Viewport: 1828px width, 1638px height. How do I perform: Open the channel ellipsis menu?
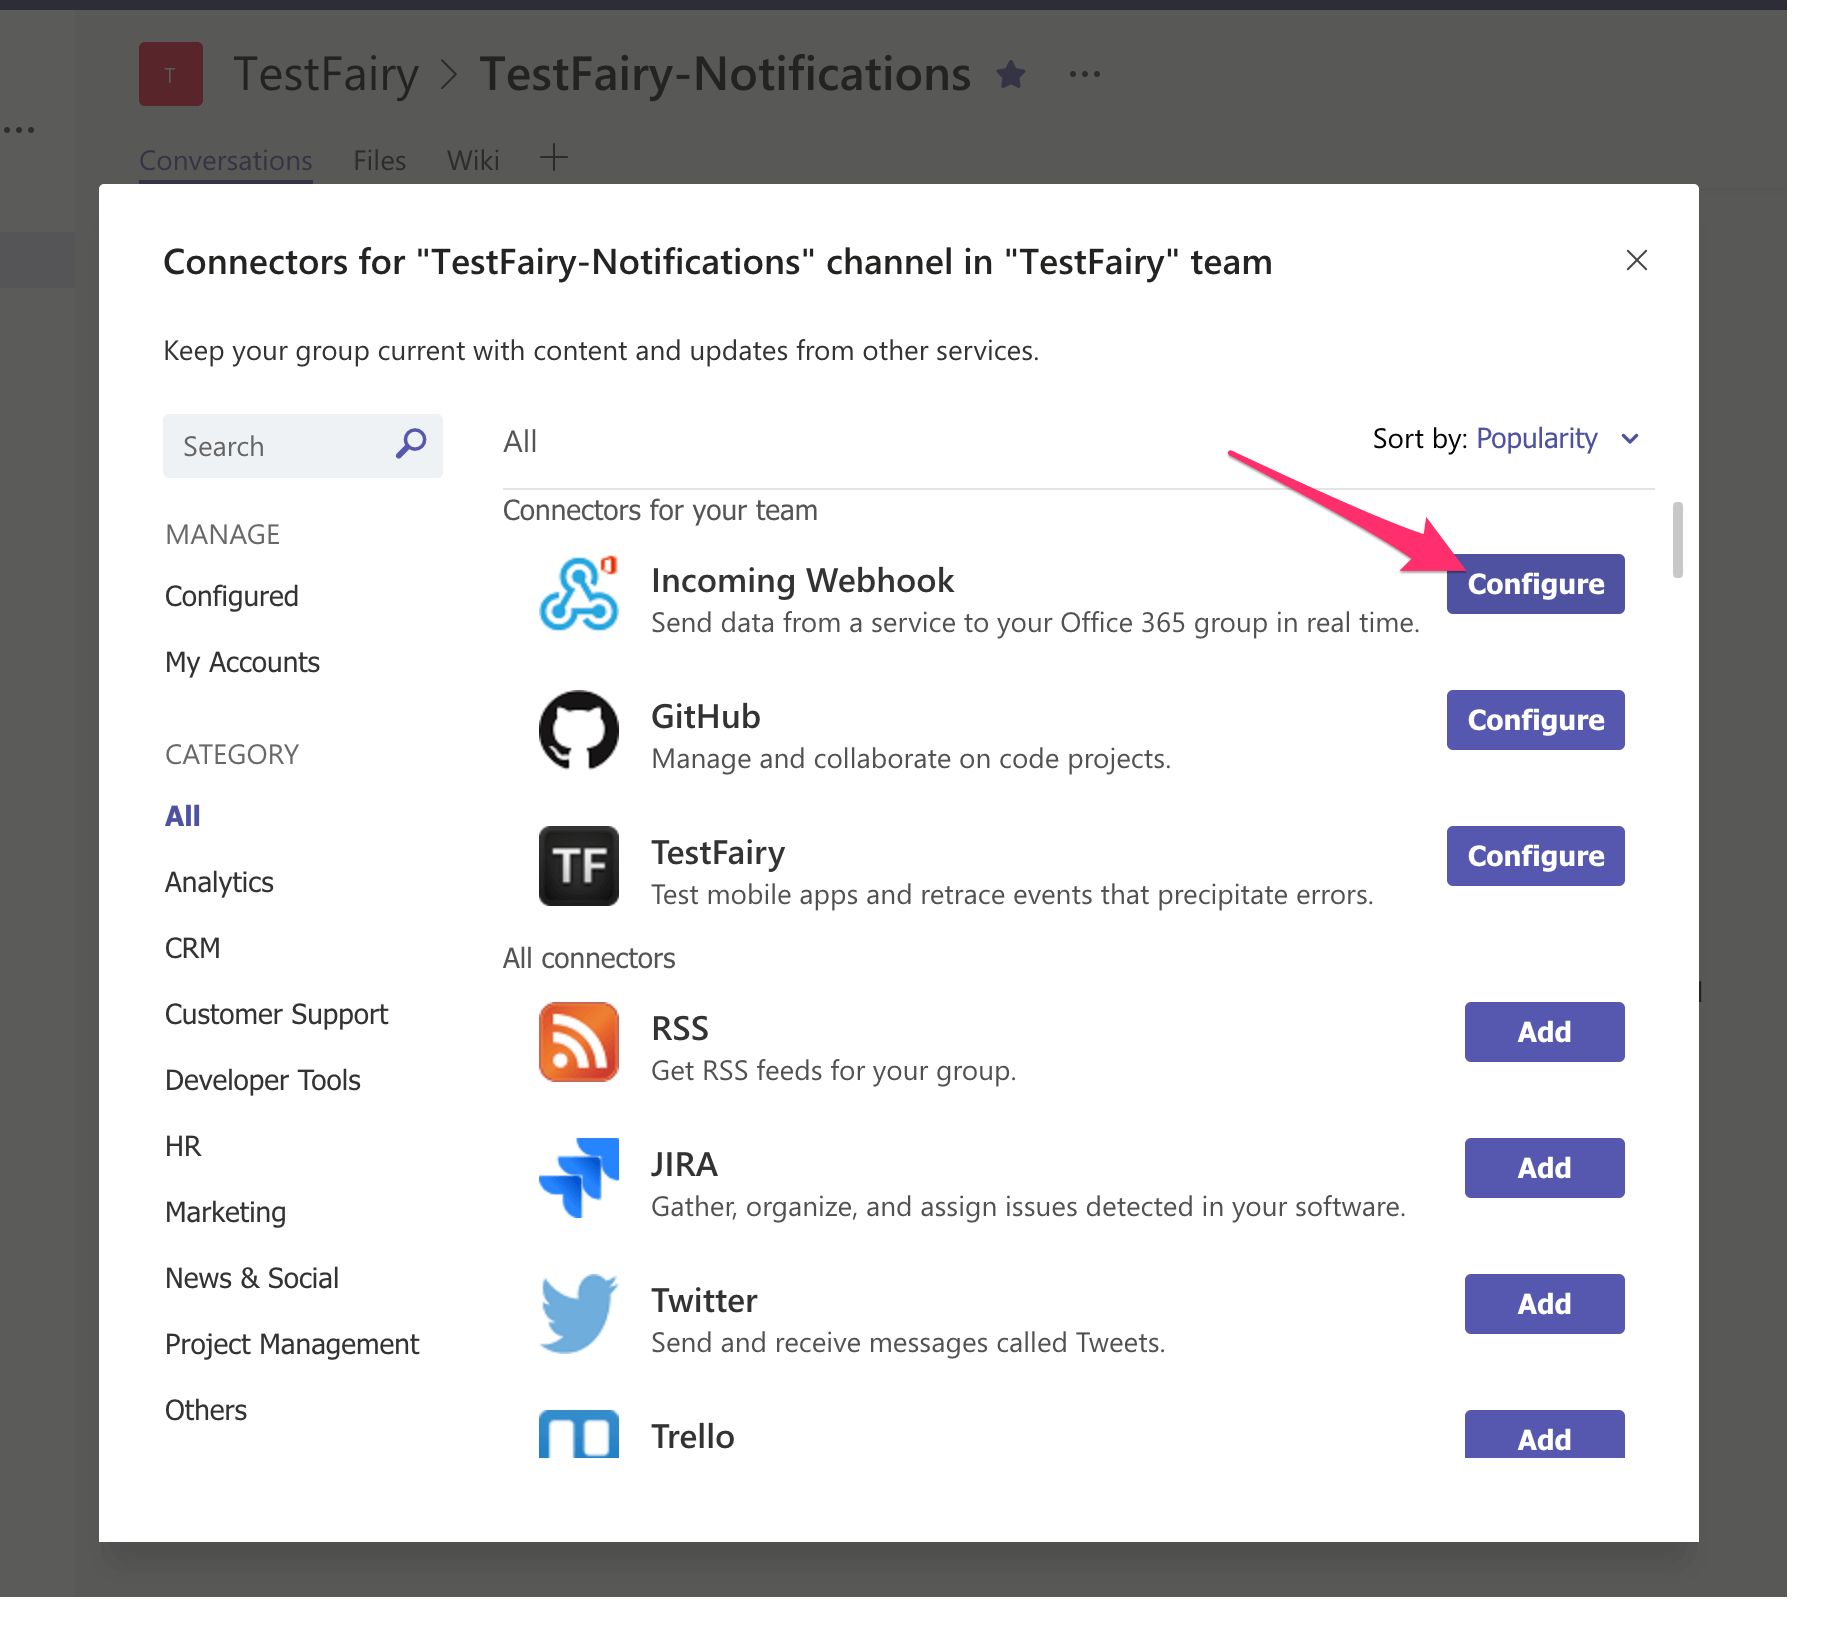coord(1085,73)
